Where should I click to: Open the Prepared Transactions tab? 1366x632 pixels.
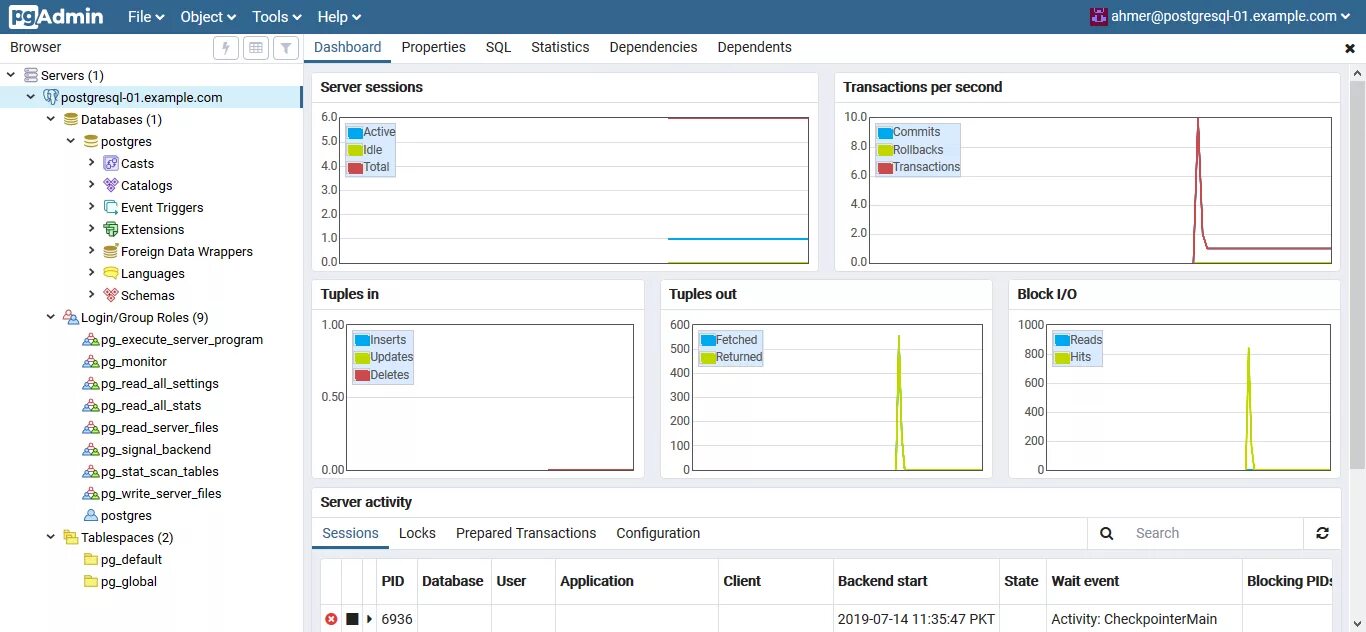point(526,533)
